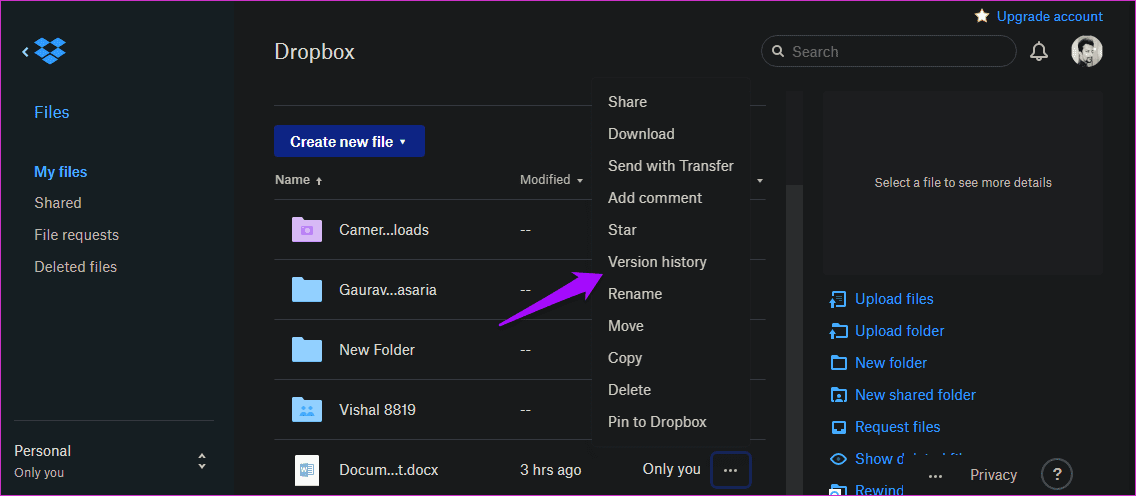This screenshot has width=1136, height=496.
Task: Open Deleted files in sidebar
Action: [x=75, y=266]
